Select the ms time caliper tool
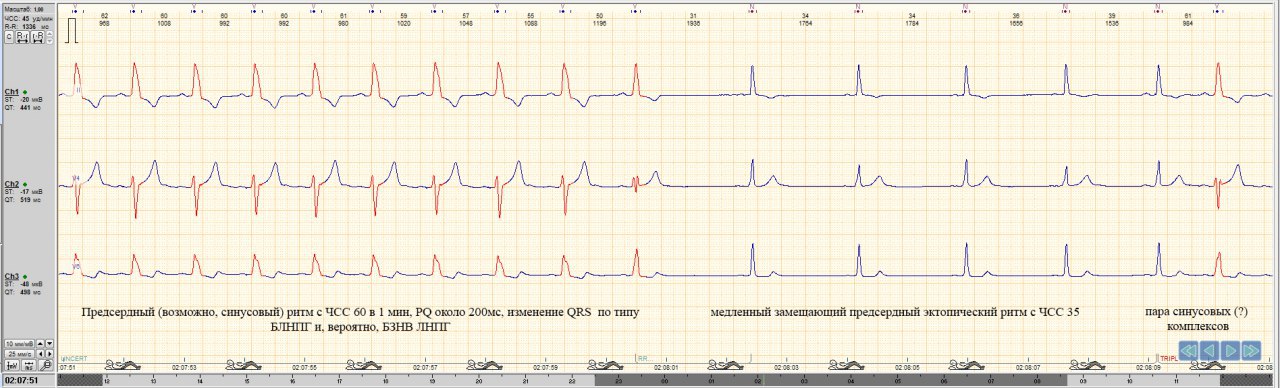 (x=28, y=365)
